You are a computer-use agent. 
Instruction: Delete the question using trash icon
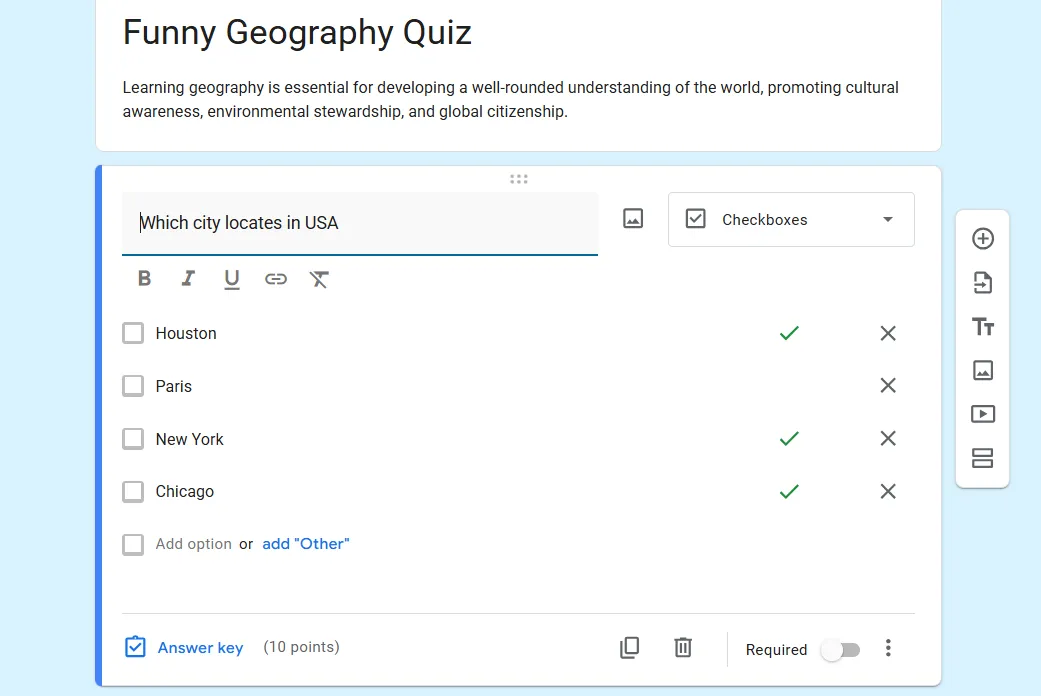point(683,648)
